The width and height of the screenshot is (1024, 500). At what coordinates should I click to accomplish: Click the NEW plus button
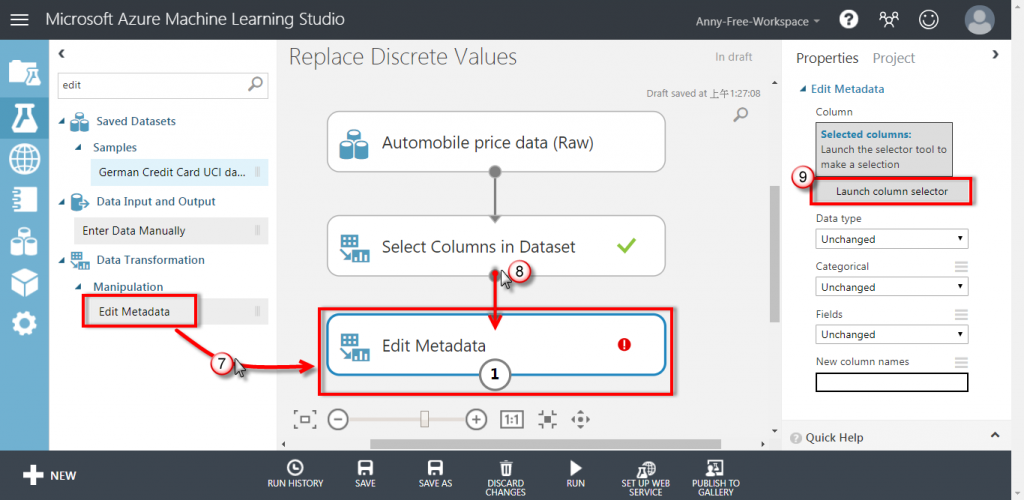pyautogui.click(x=50, y=475)
